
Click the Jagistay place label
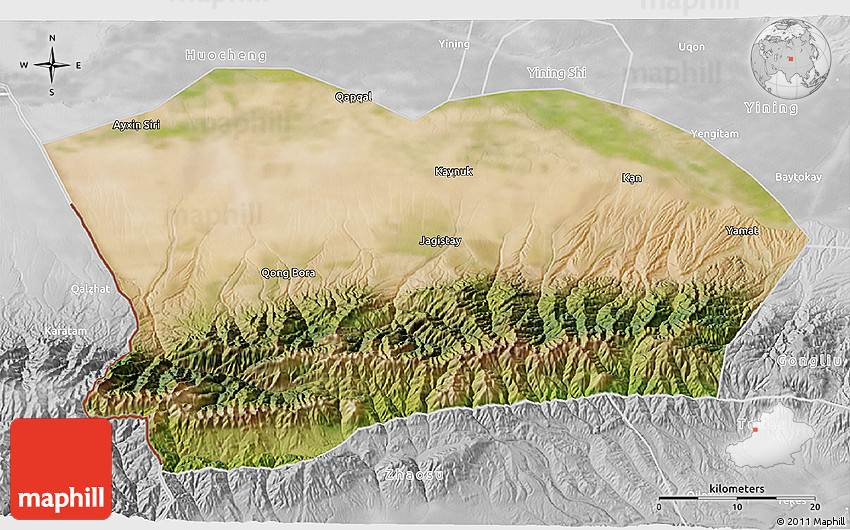[440, 240]
